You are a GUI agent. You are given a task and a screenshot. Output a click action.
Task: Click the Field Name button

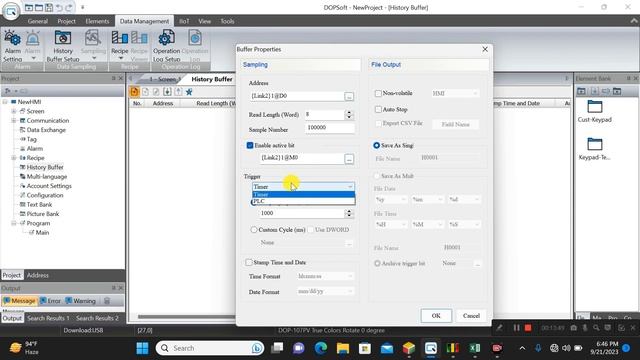coord(455,124)
